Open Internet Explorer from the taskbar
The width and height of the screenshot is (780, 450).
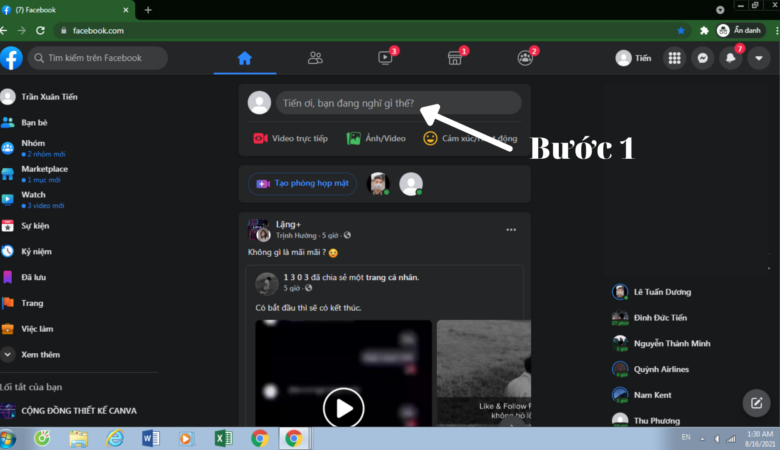[115, 439]
